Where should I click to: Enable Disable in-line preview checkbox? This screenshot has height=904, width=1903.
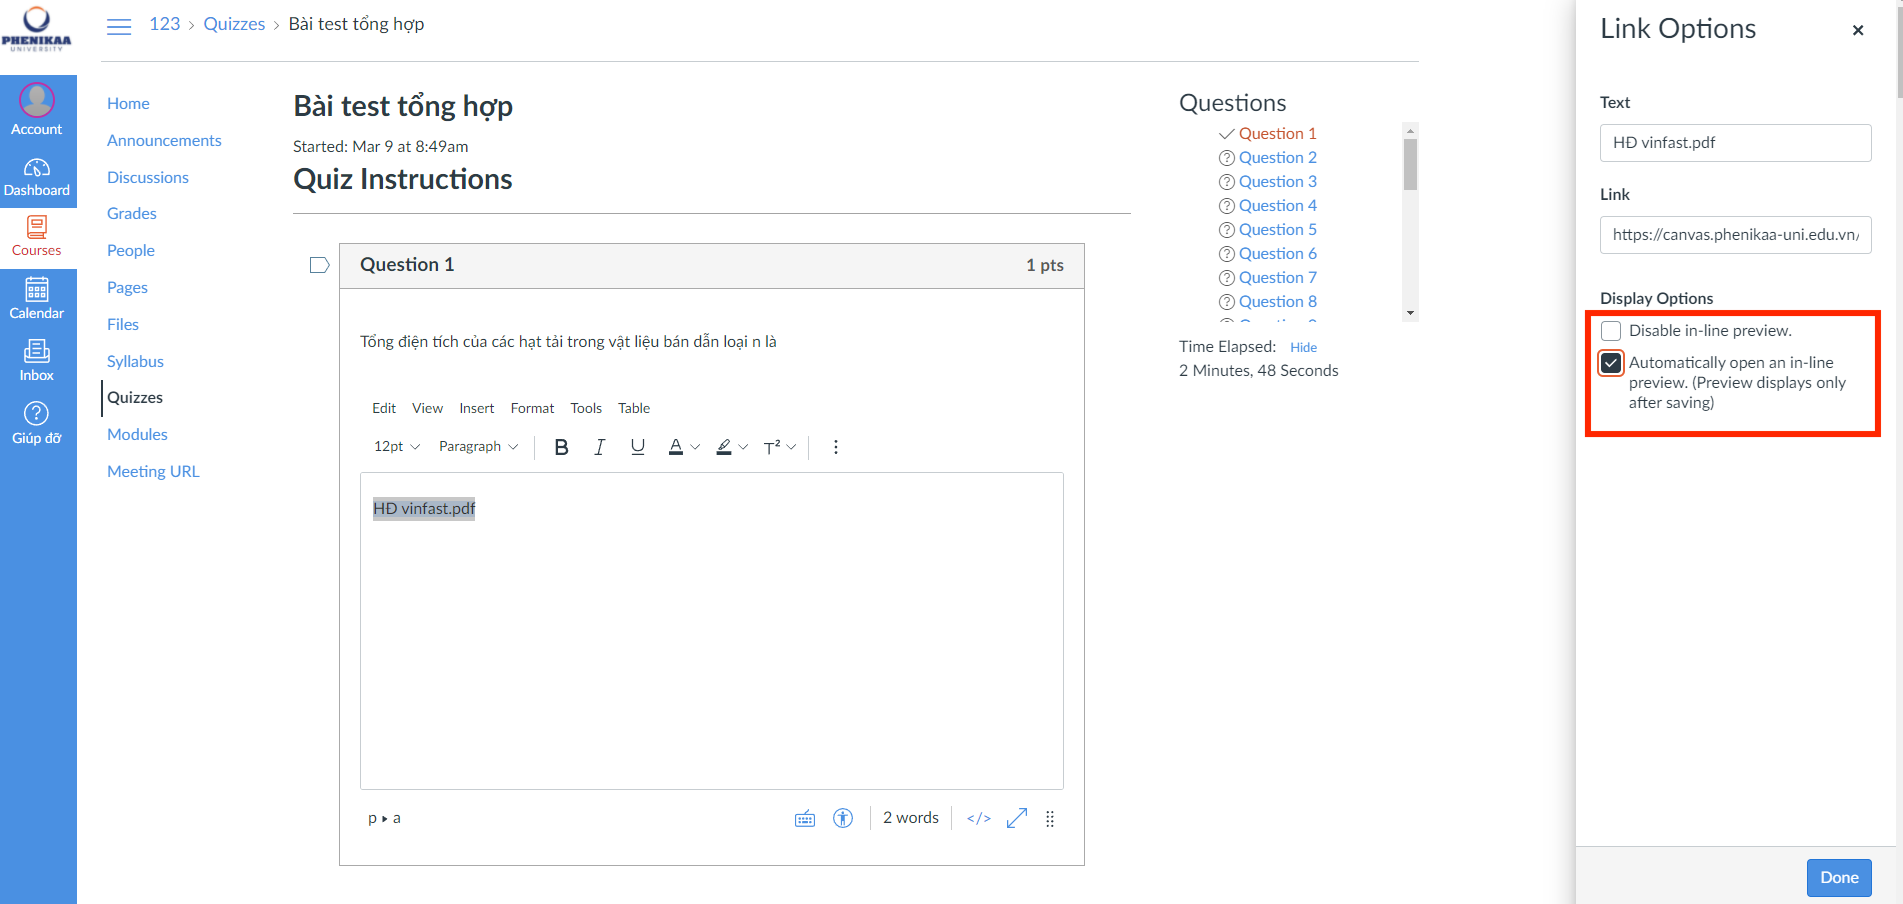click(1611, 331)
